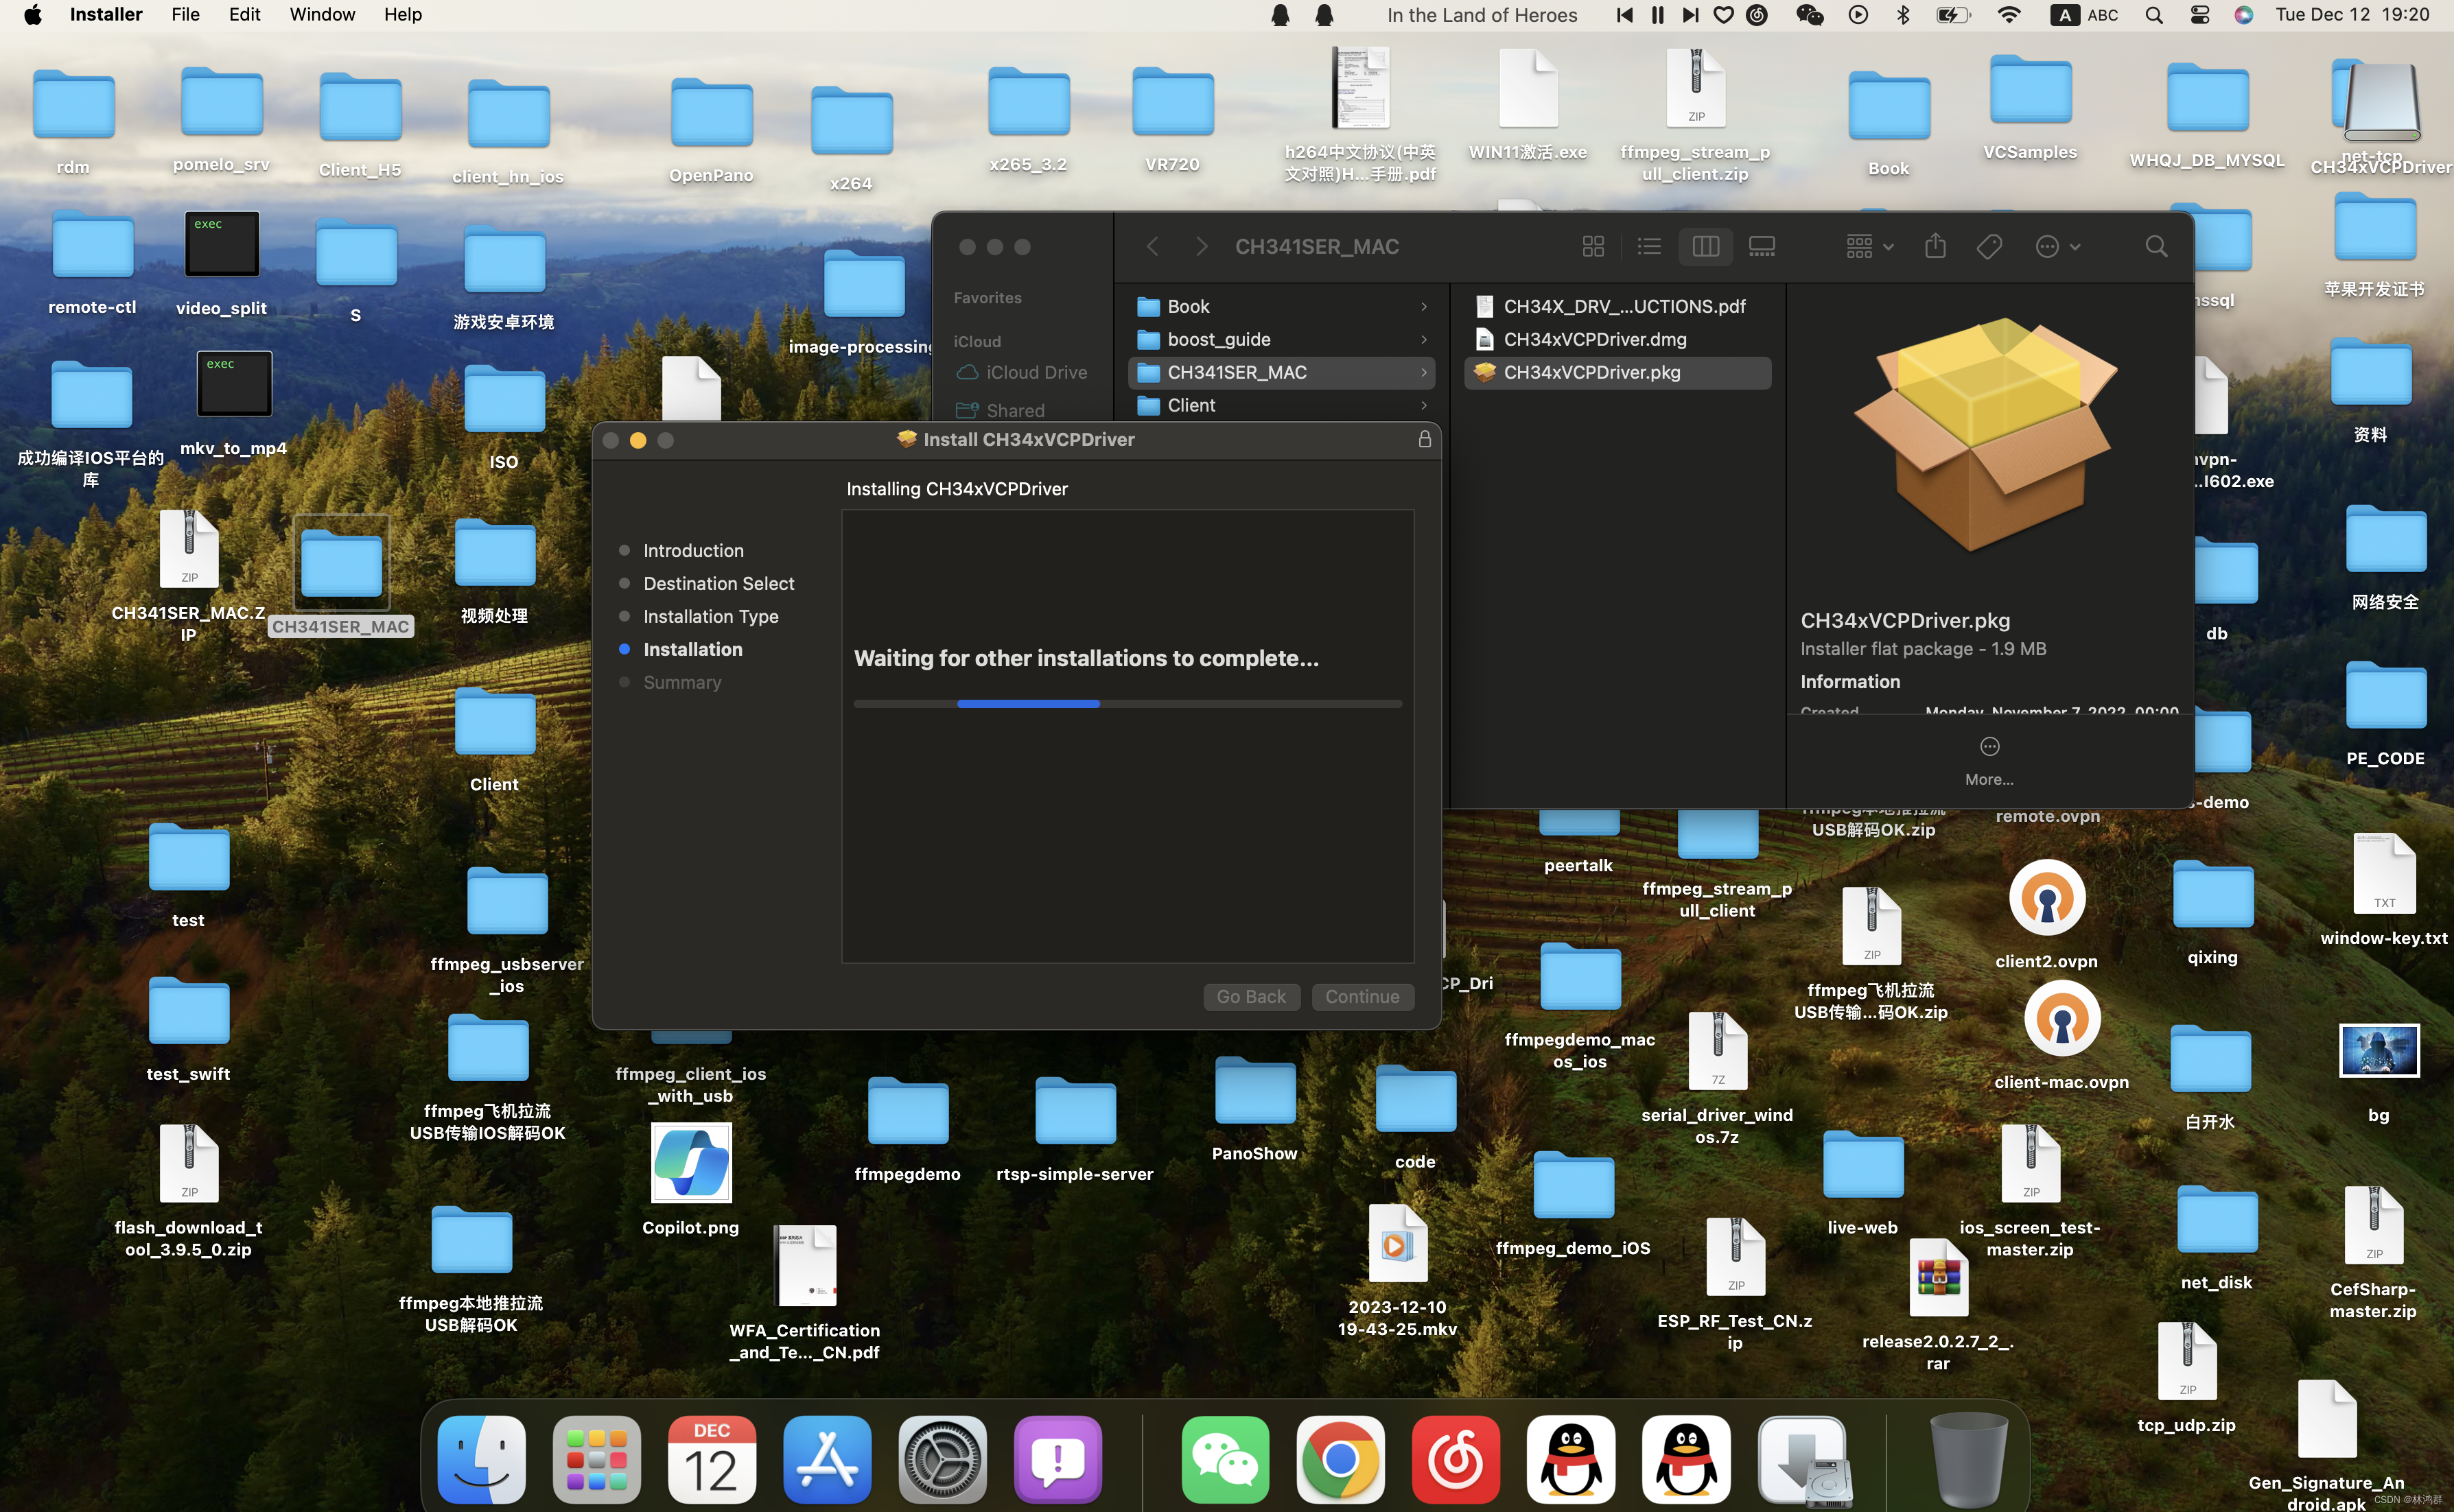Screen dimensions: 2454x1512
Task: Pause music playback in menu bar
Action: pyautogui.click(x=1657, y=15)
